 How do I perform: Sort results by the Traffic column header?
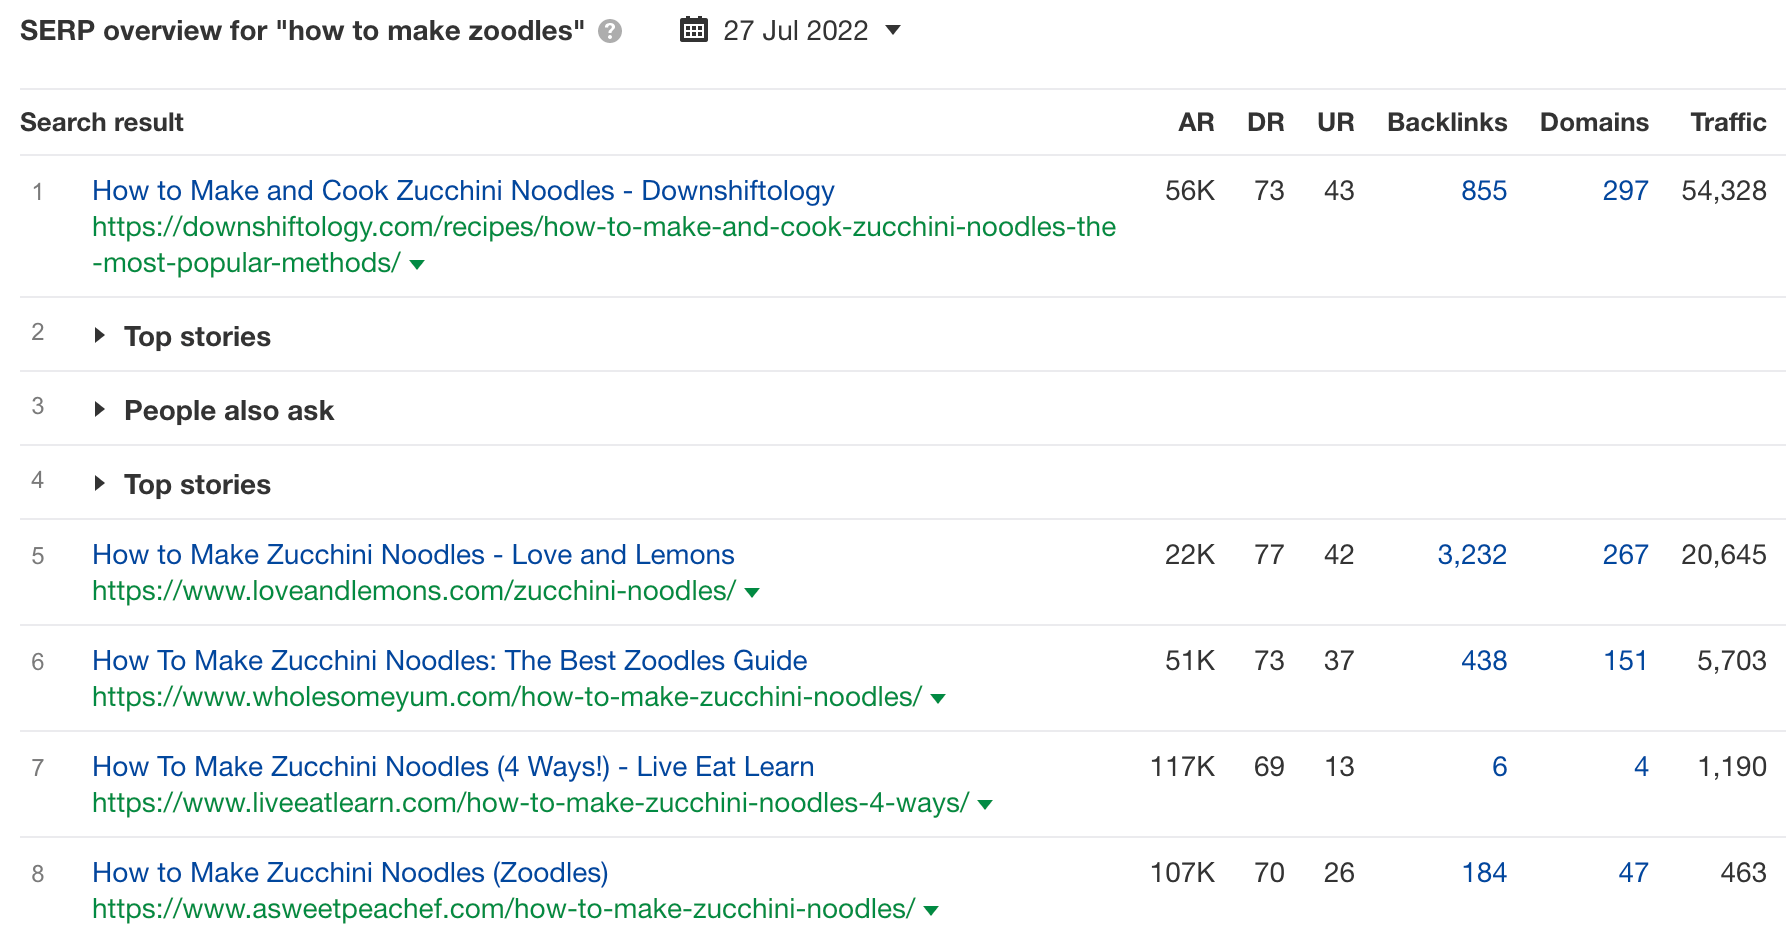point(1727,122)
